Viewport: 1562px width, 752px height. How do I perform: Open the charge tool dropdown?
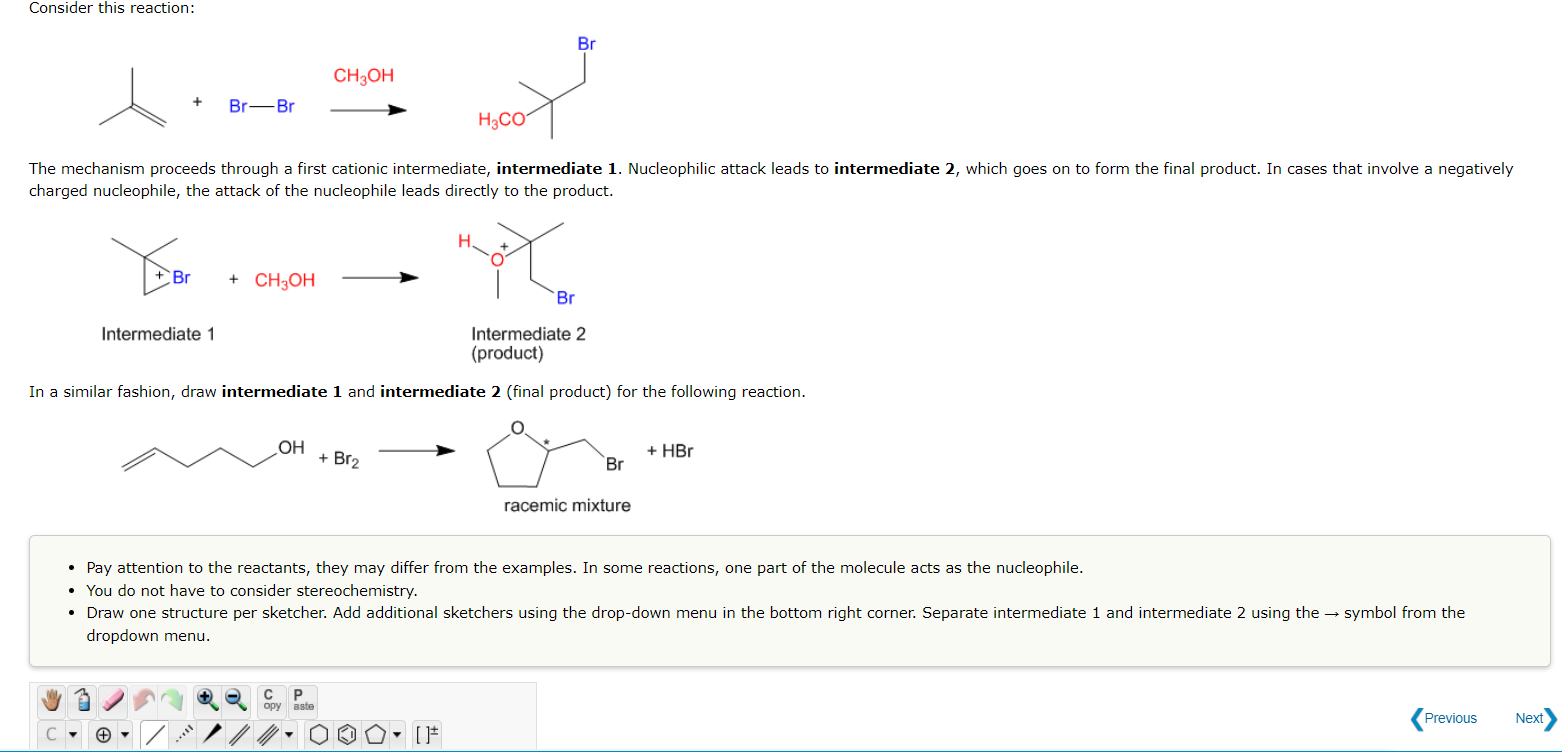(125, 732)
